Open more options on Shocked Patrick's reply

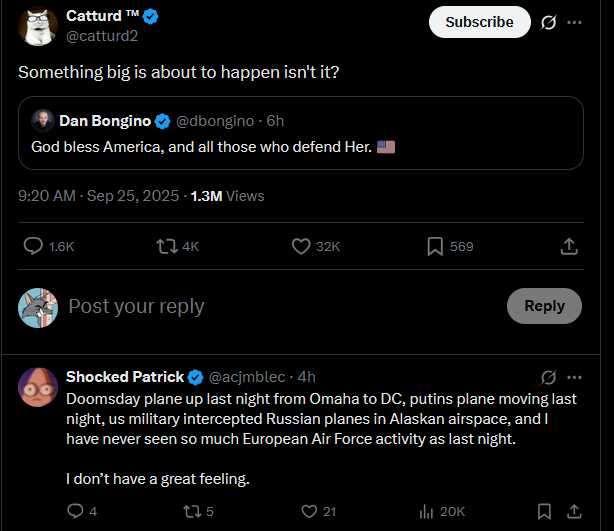(574, 377)
